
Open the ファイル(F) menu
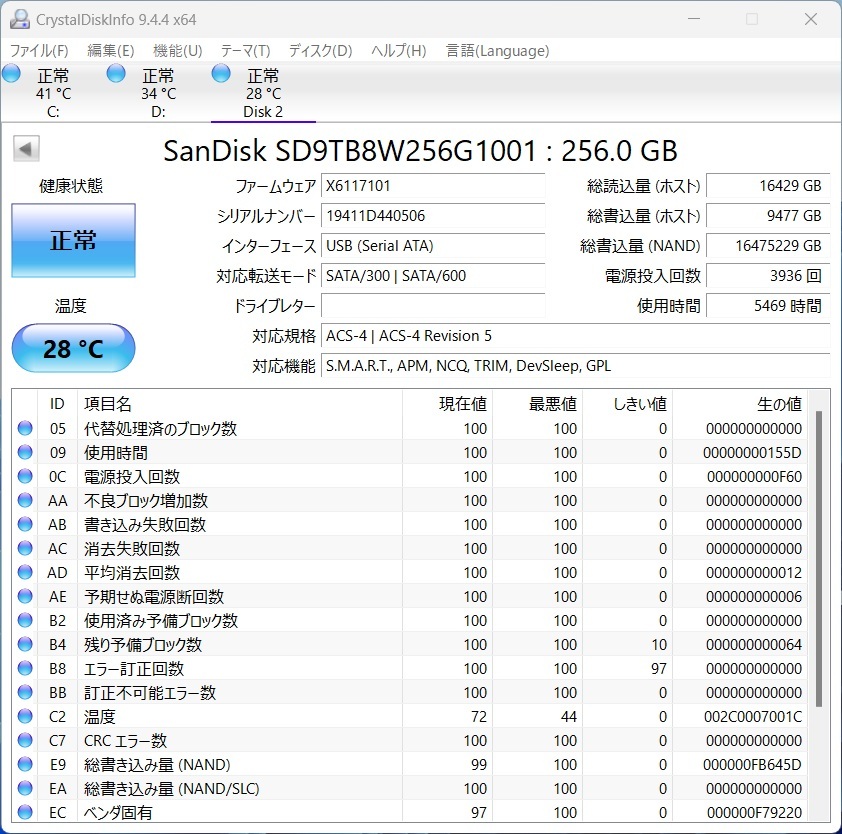click(x=39, y=51)
